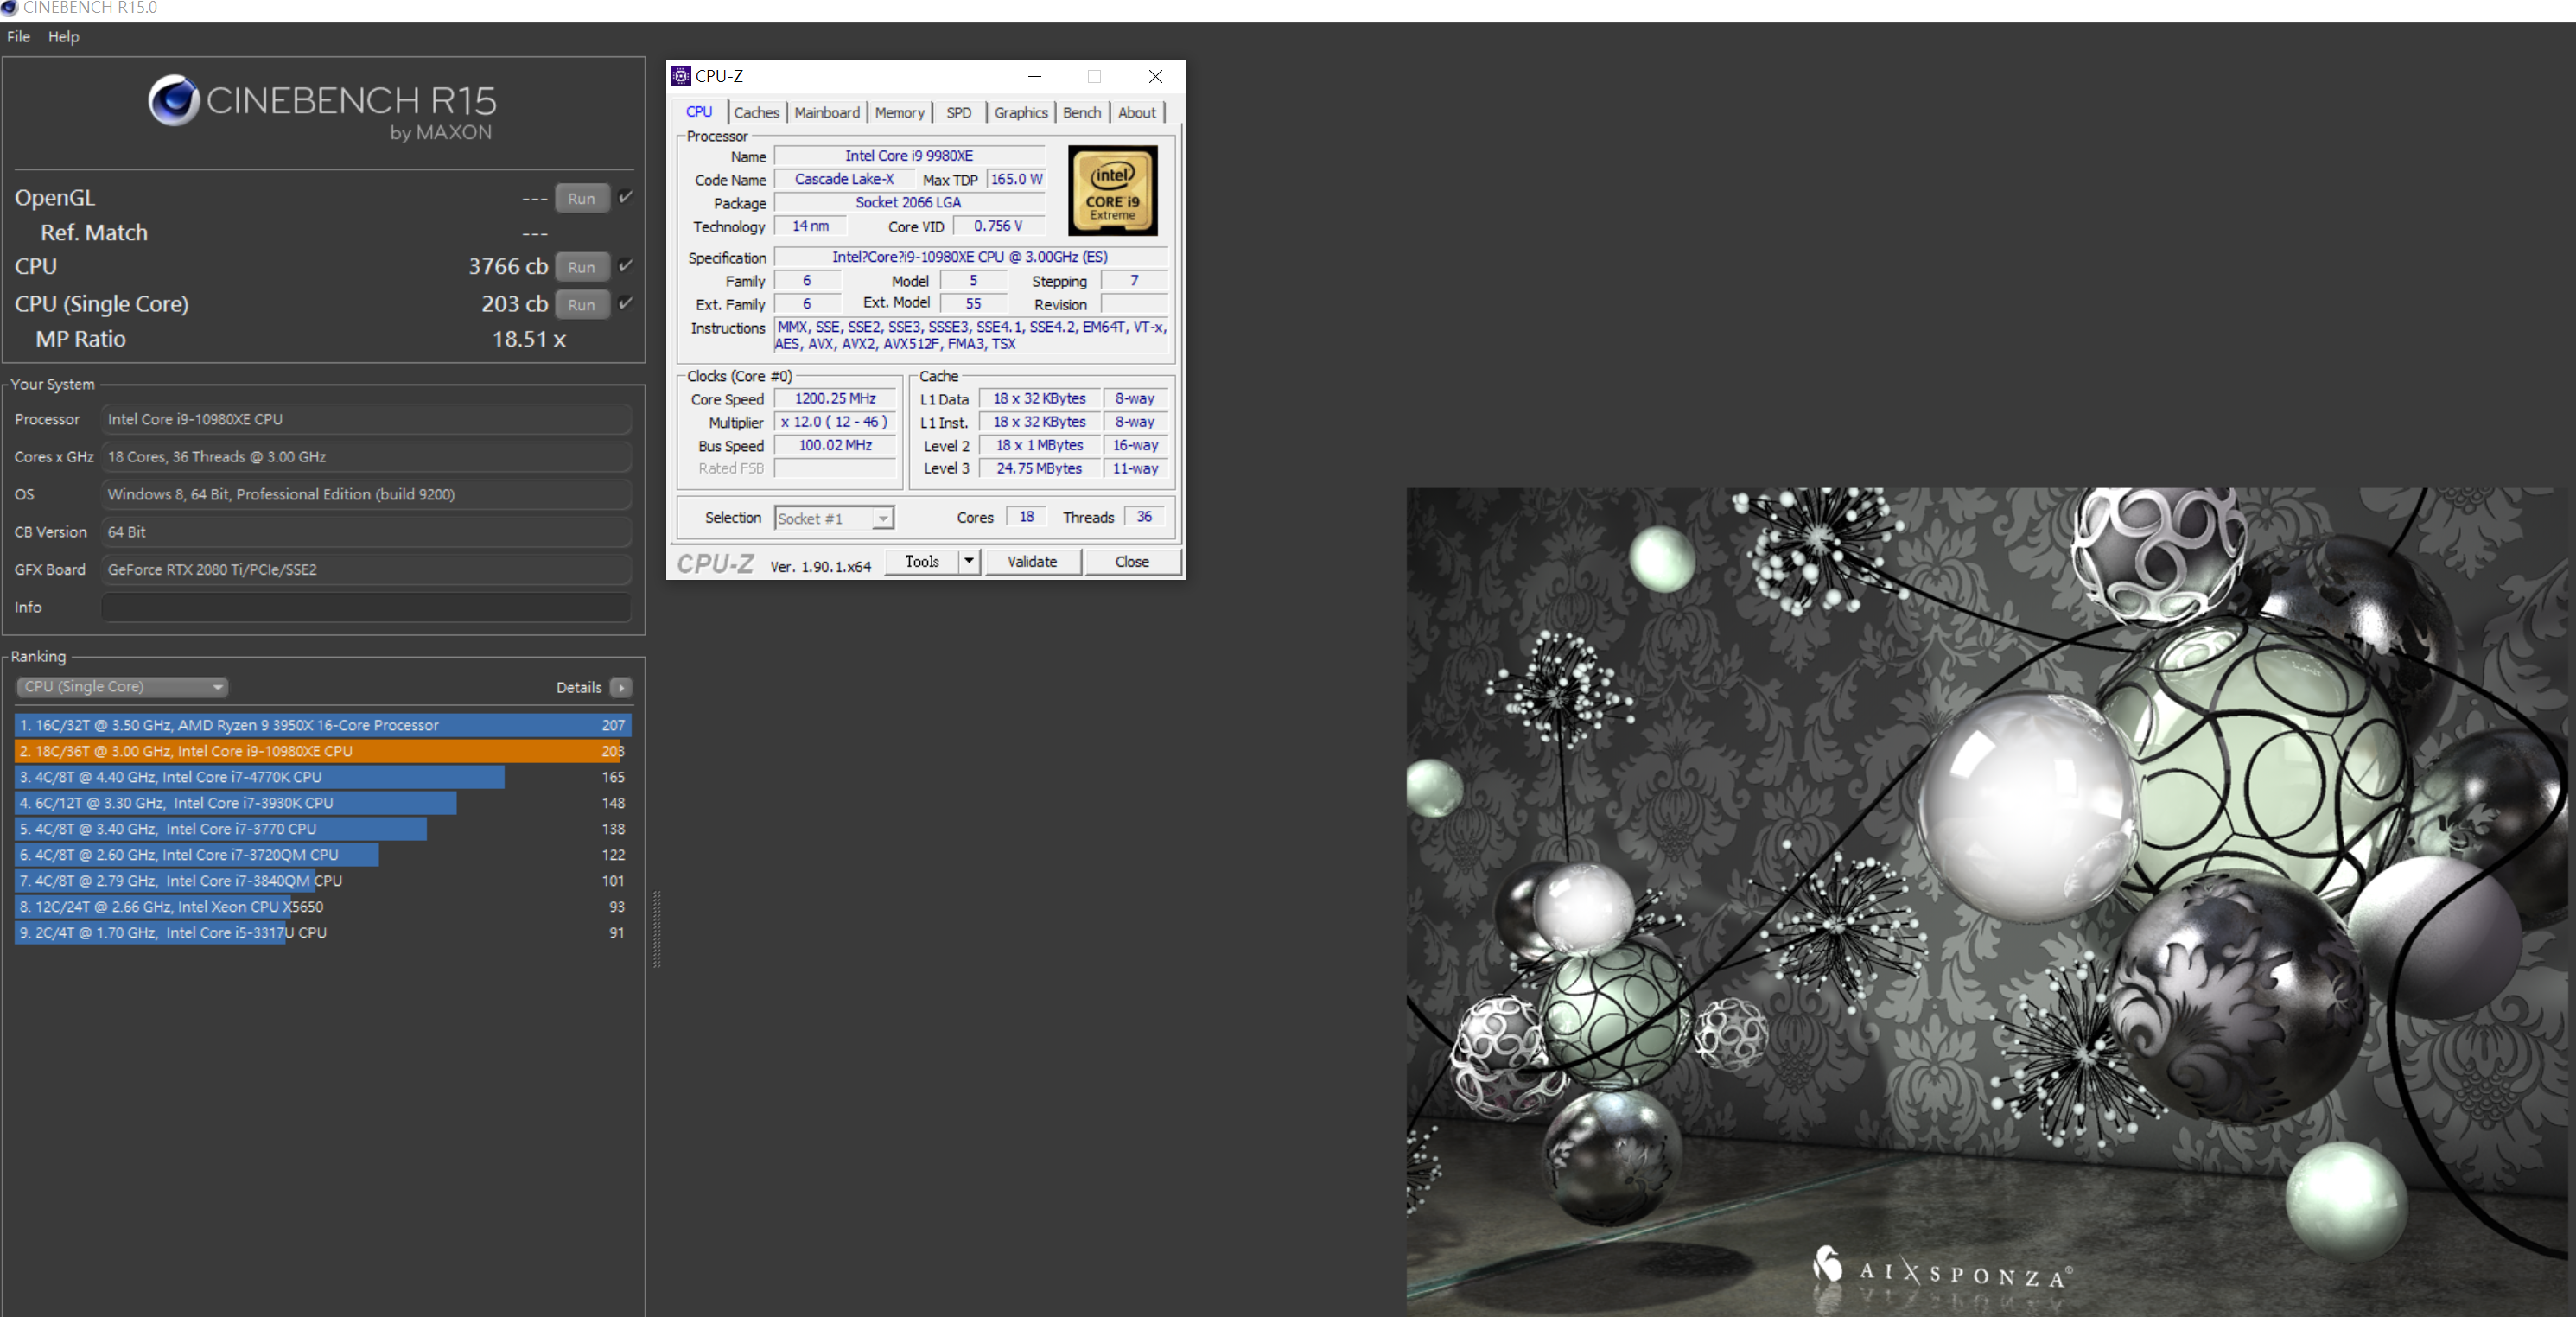The image size is (2576, 1317).
Task: Click the 3766 cb CPU score
Action: pos(508,266)
